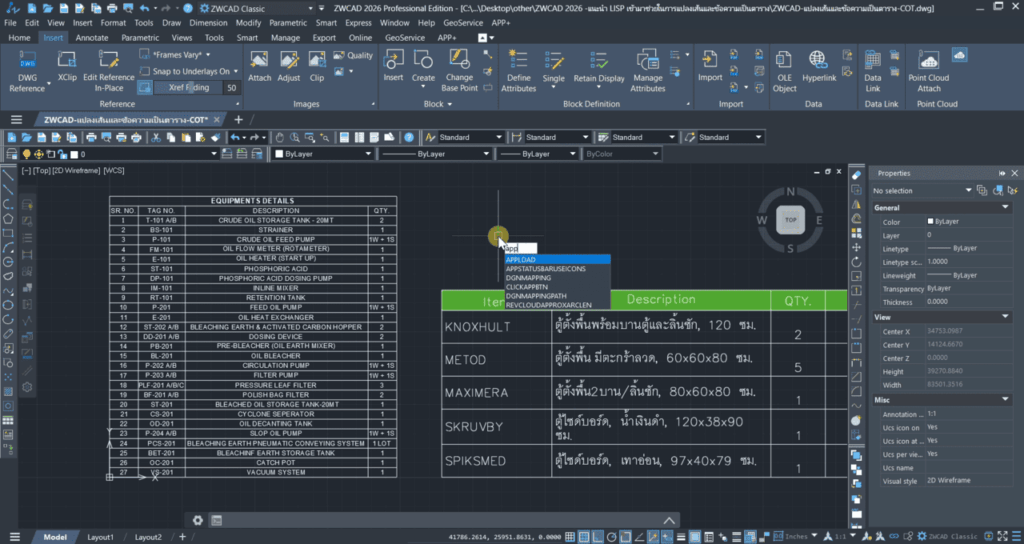Viewport: 1024px width, 544px height.
Task: Click the Edit Reference In-Place icon
Action: click(x=109, y=61)
